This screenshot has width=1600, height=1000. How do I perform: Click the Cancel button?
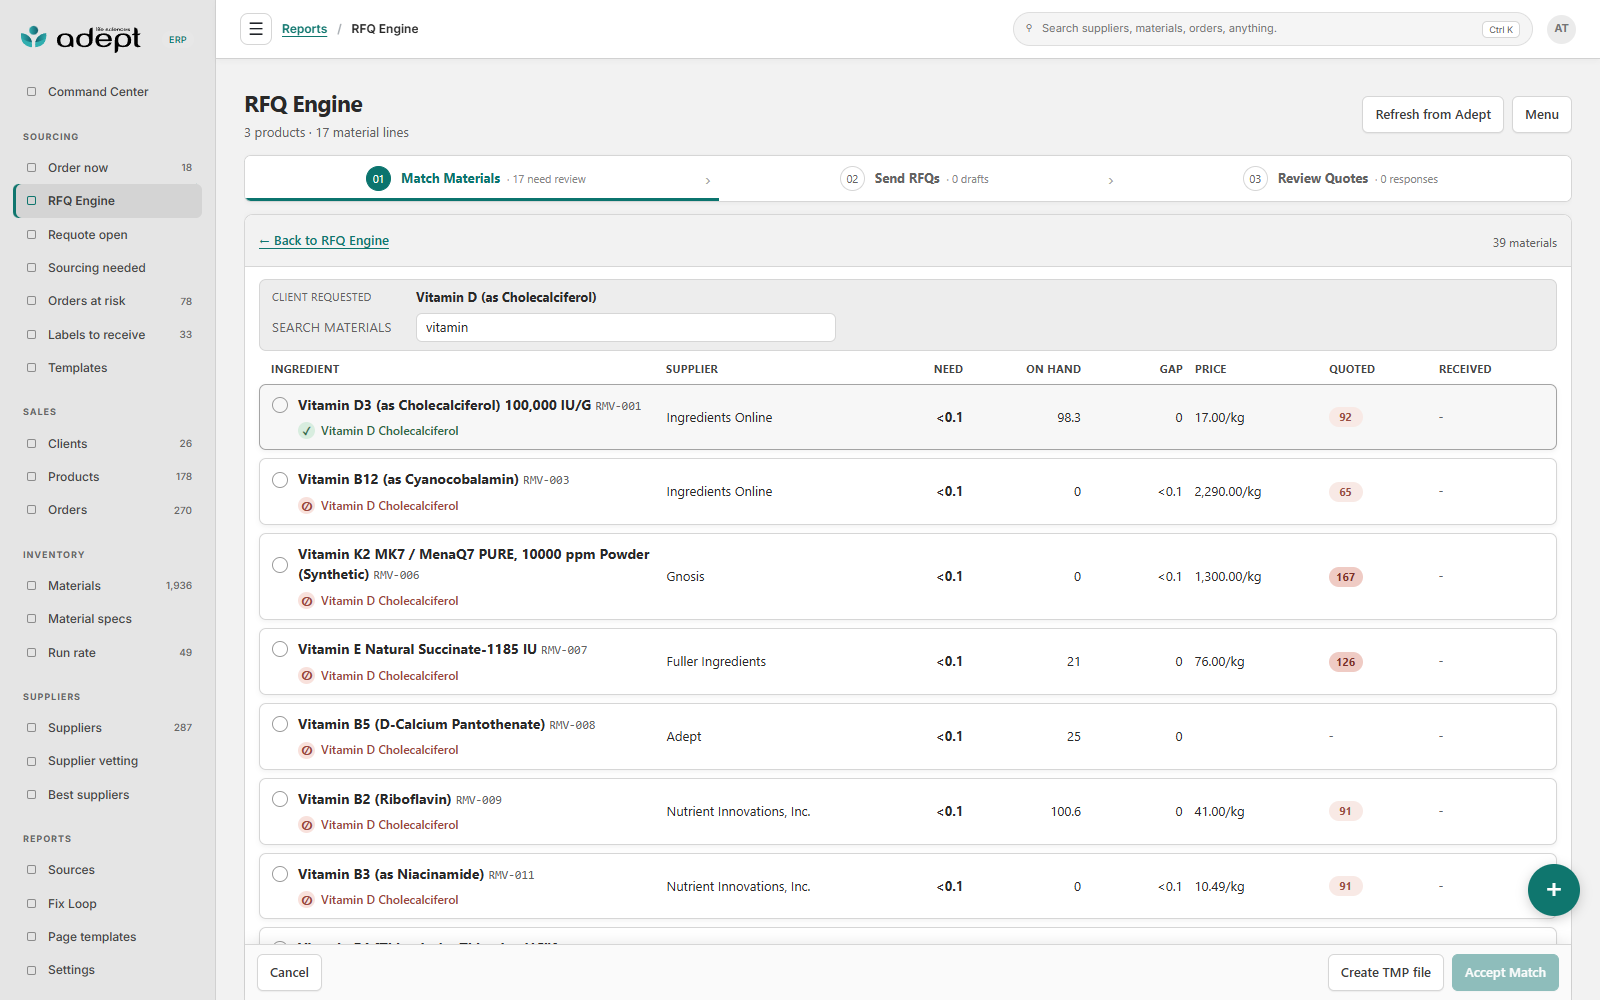tap(289, 972)
